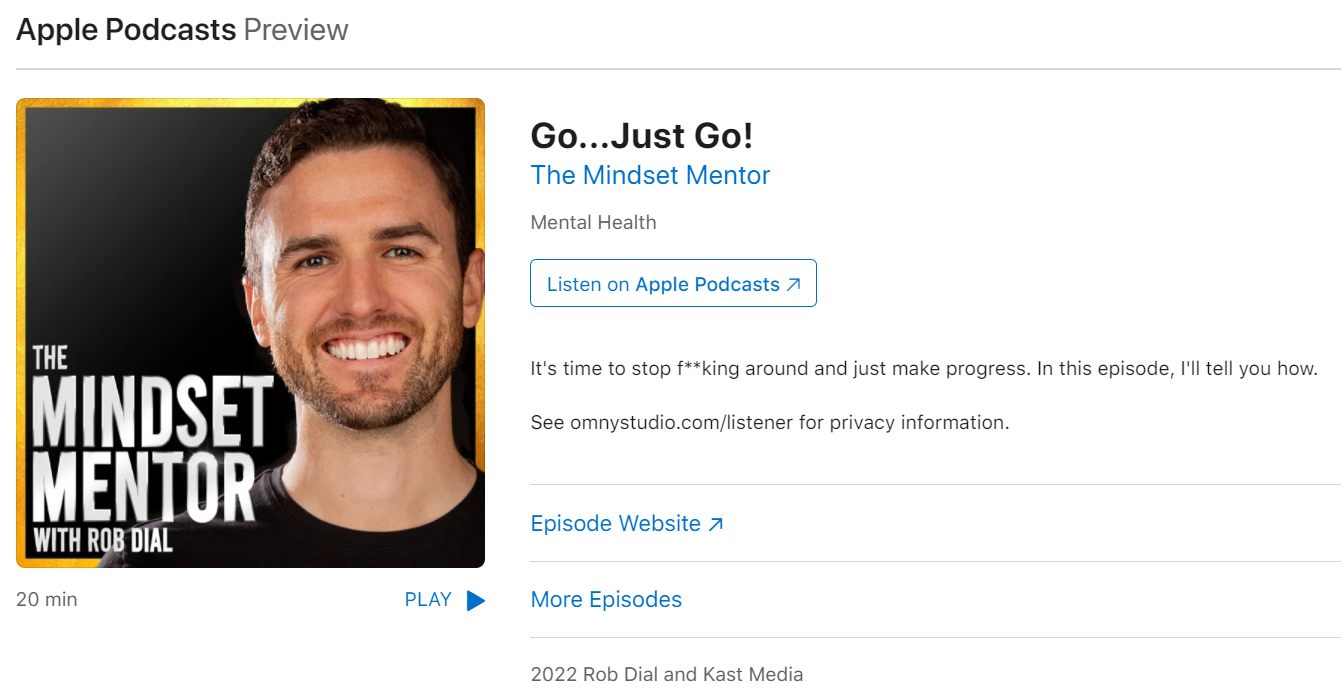Click the omnystudio.com/listener privacy line
The height and width of the screenshot is (699, 1341).
coord(769,422)
